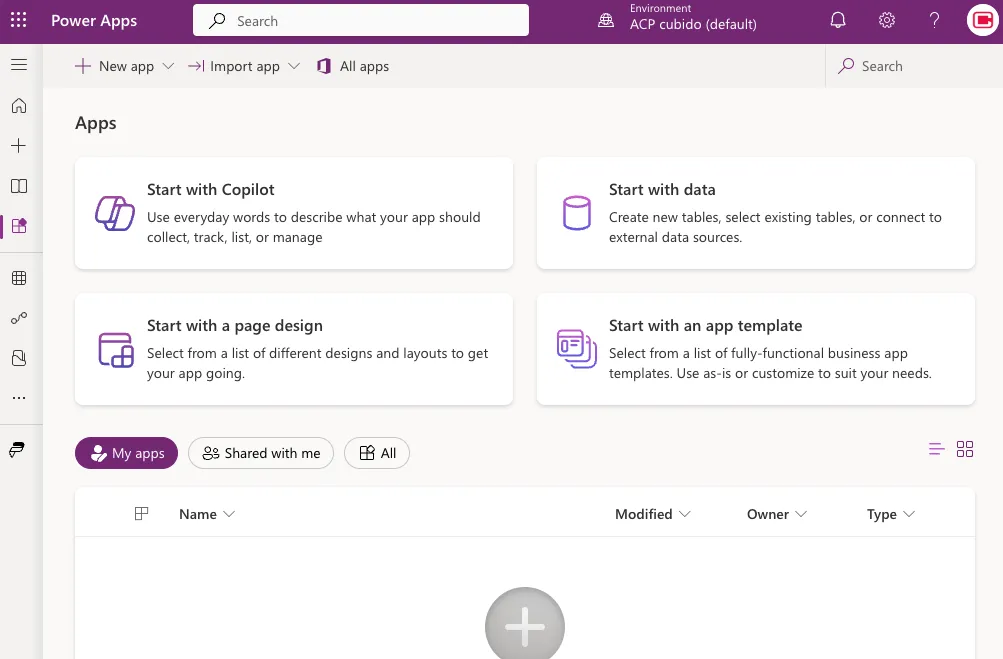Image resolution: width=1003 pixels, height=659 pixels.
Task: Select the All apps filter pill
Action: click(x=377, y=453)
